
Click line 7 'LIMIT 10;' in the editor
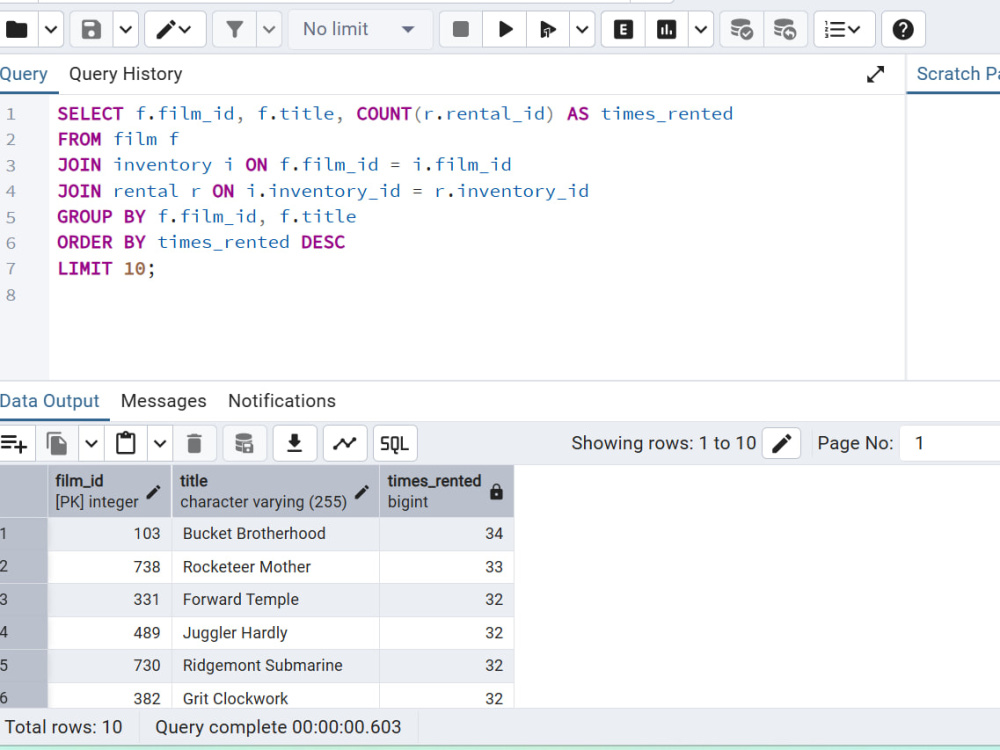pyautogui.click(x=106, y=268)
